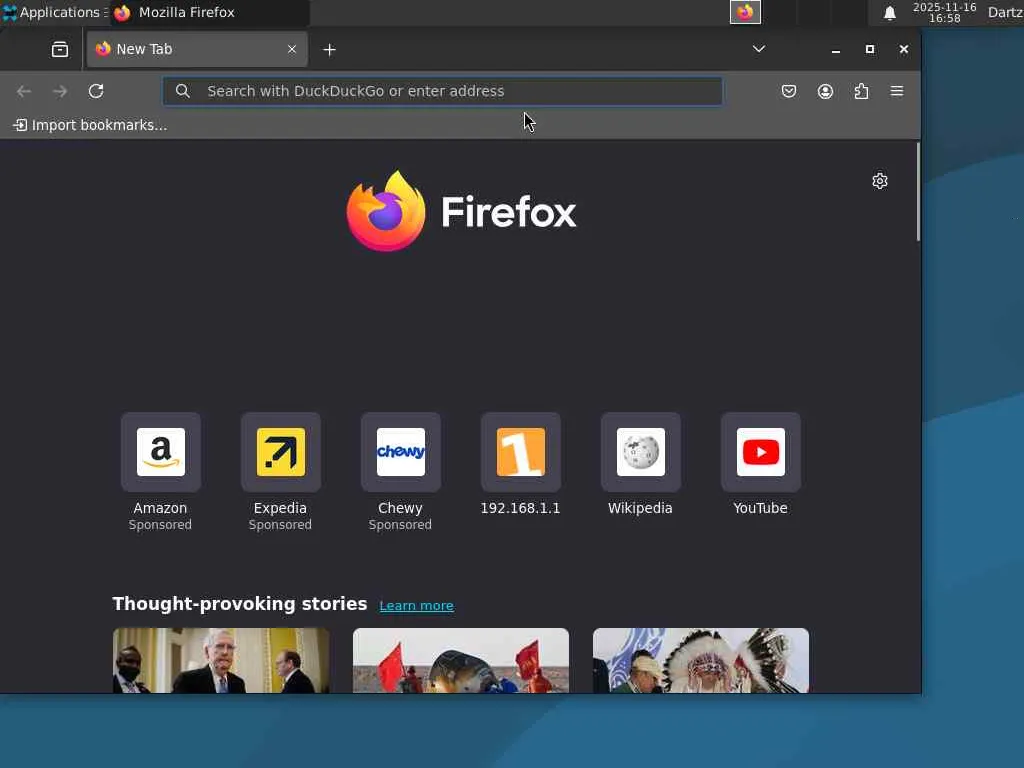Open the Firefox account icon
Screen dimensions: 1024x768
(825, 91)
